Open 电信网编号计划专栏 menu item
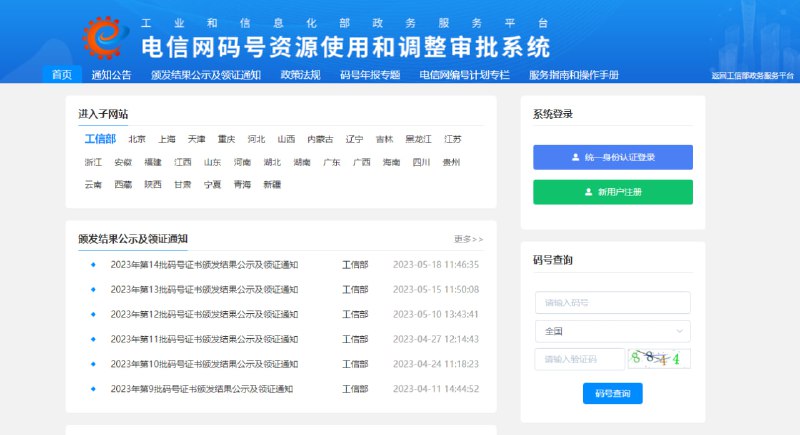This screenshot has width=800, height=435. [464, 74]
